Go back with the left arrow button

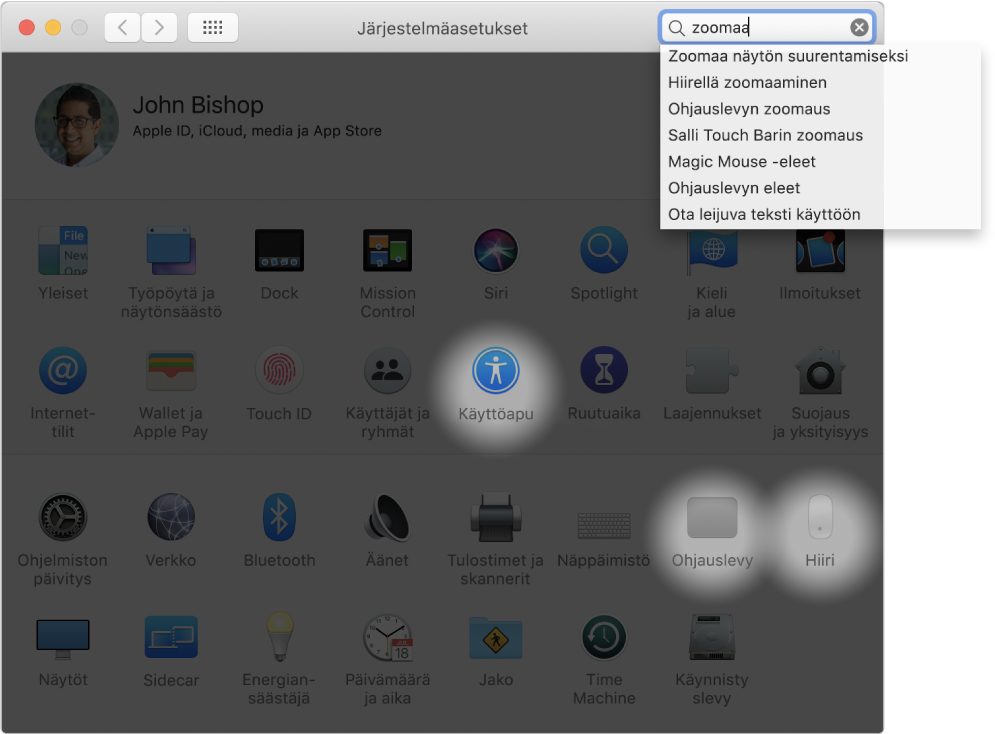pyautogui.click(x=122, y=27)
